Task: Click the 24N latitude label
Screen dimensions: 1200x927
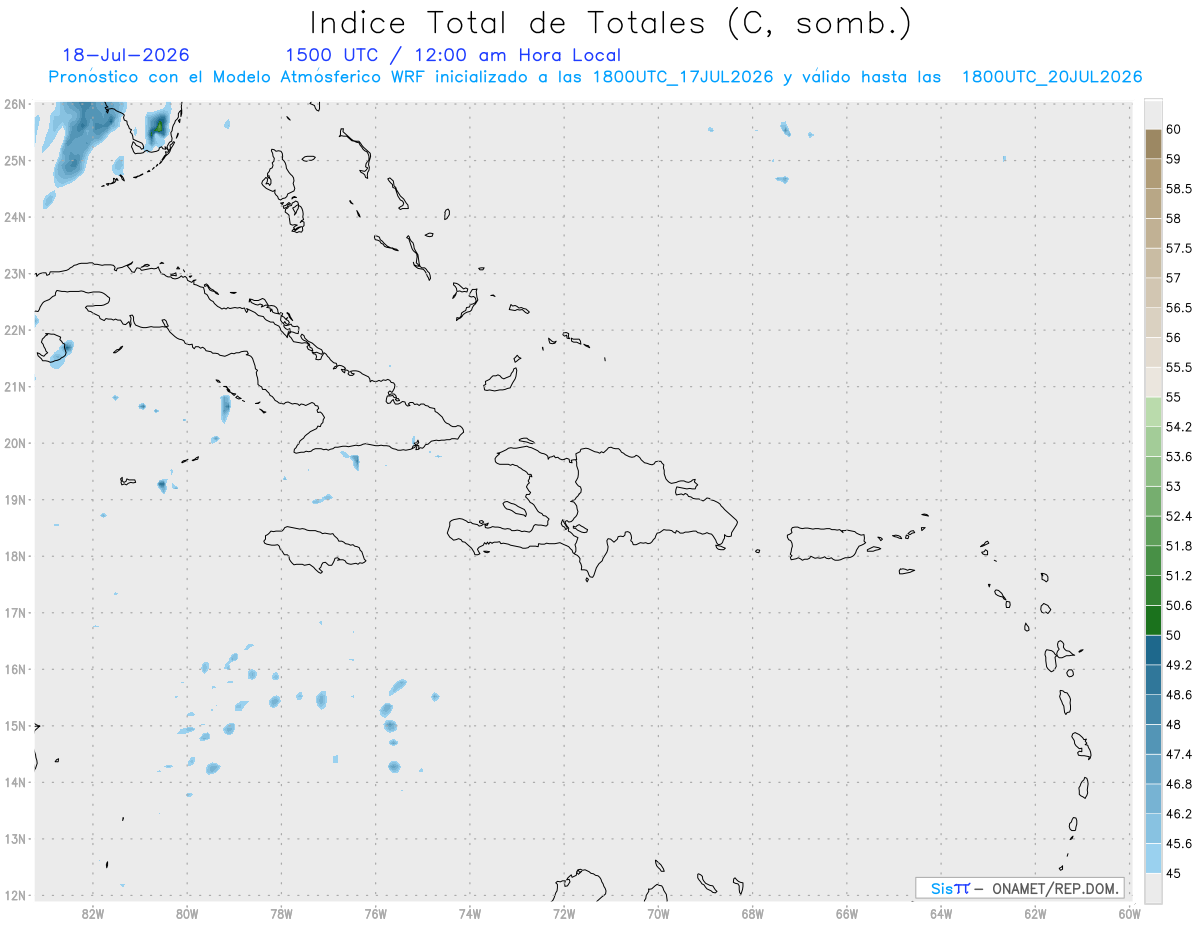Action: click(15, 217)
